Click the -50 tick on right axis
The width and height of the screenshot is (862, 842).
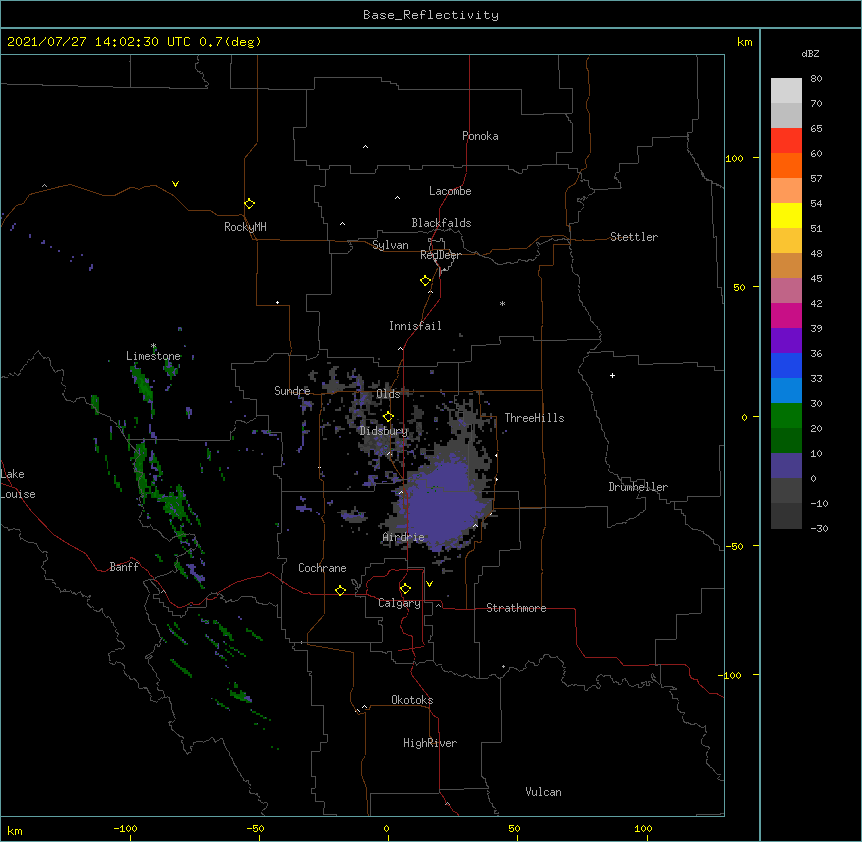[734, 546]
